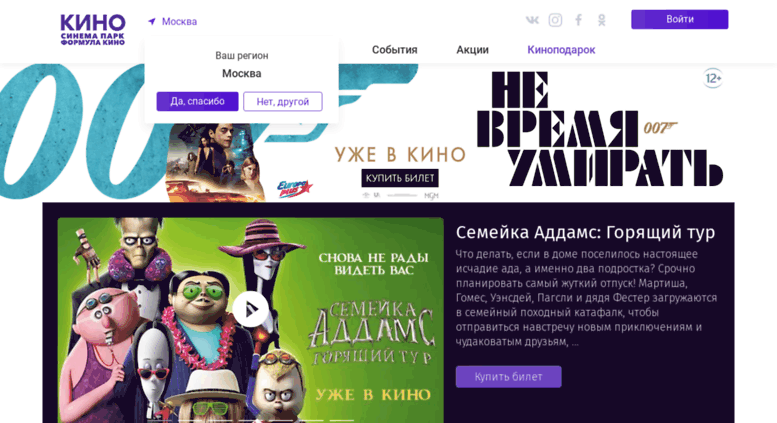Screen dimensions: 777x423
Task: Open the Facebook icon link
Action: pyautogui.click(x=578, y=20)
